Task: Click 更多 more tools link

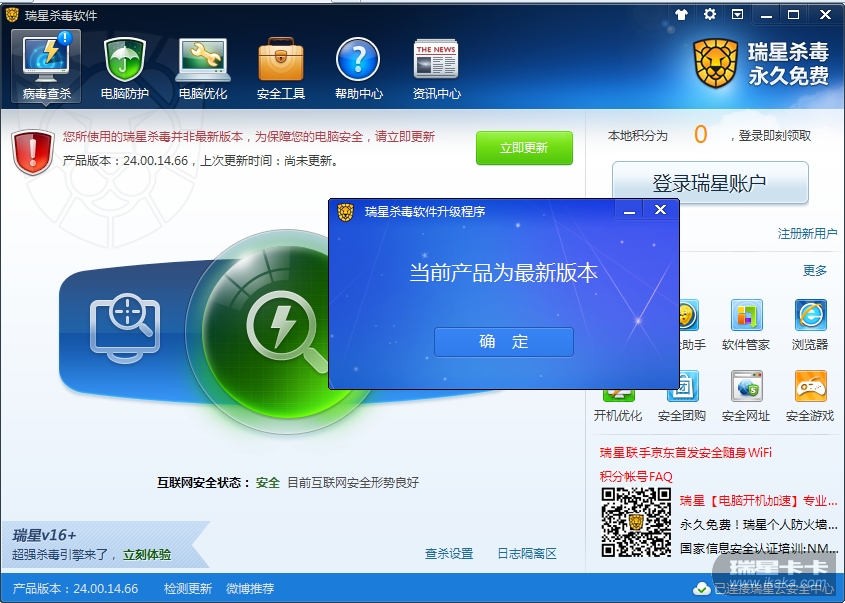Action: [x=814, y=271]
